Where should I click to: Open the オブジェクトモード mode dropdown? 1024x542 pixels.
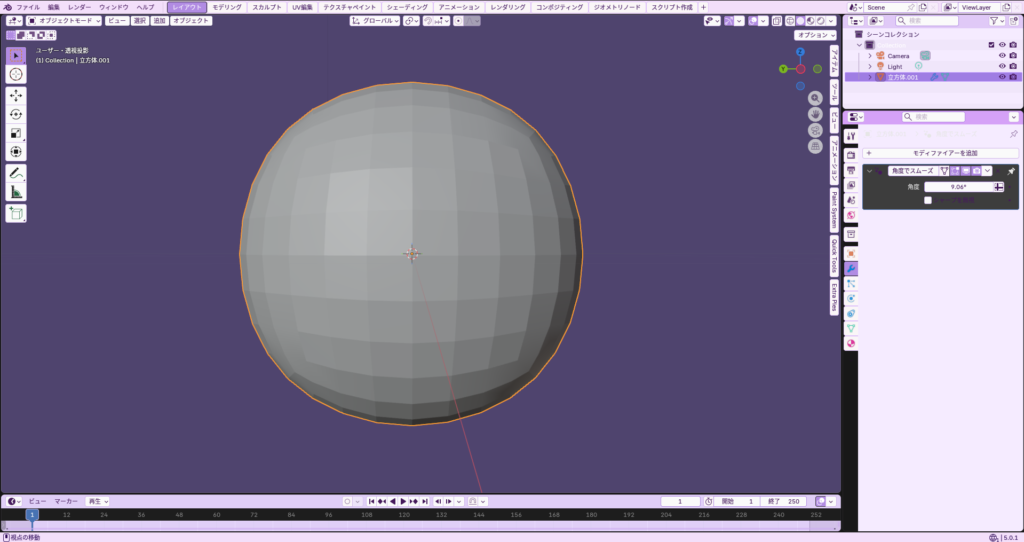pyautogui.click(x=64, y=20)
